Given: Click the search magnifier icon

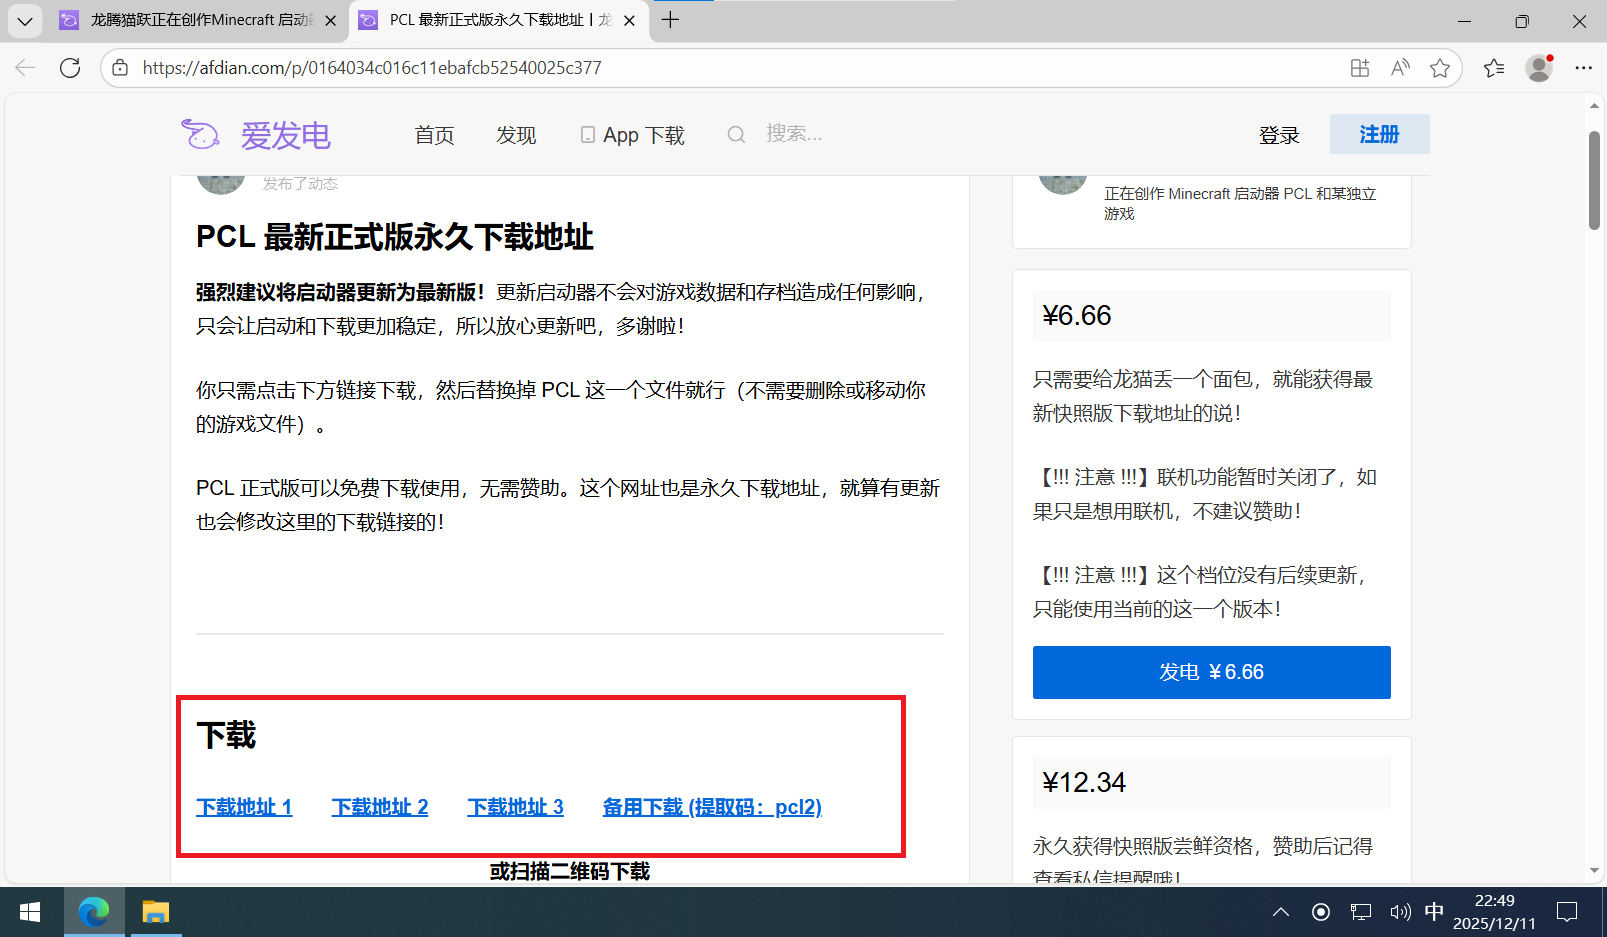Looking at the screenshot, I should [x=736, y=135].
